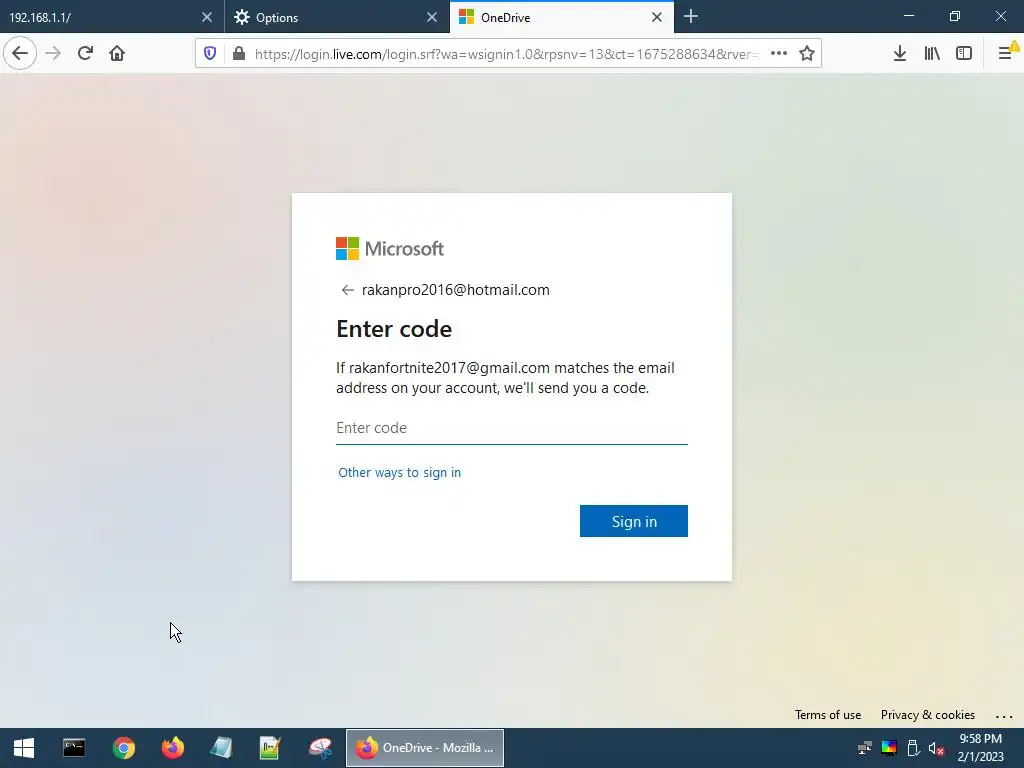
Task: Open Privacy & cookies link
Action: tap(927, 714)
